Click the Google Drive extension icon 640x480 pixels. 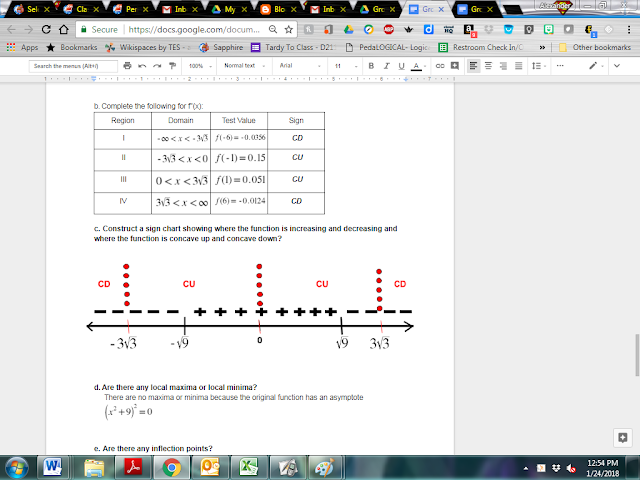tap(348, 29)
